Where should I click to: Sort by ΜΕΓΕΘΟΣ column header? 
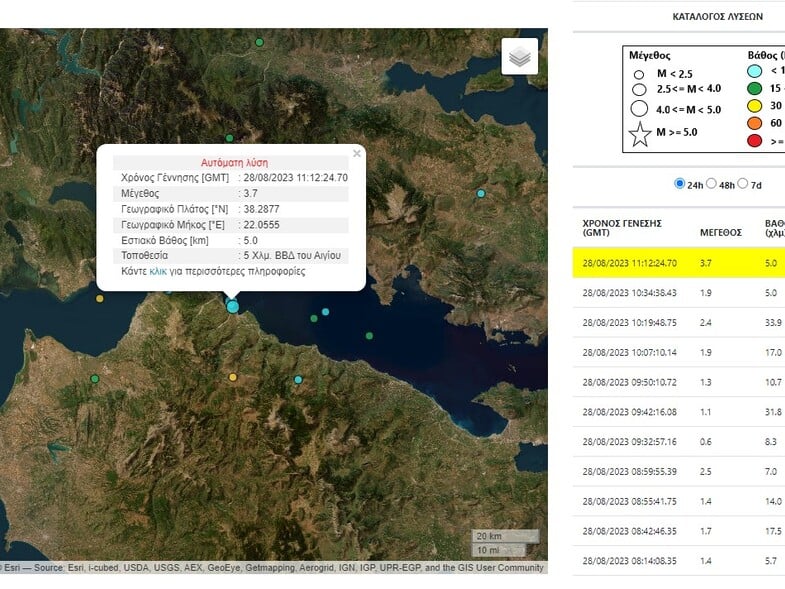[x=720, y=232]
